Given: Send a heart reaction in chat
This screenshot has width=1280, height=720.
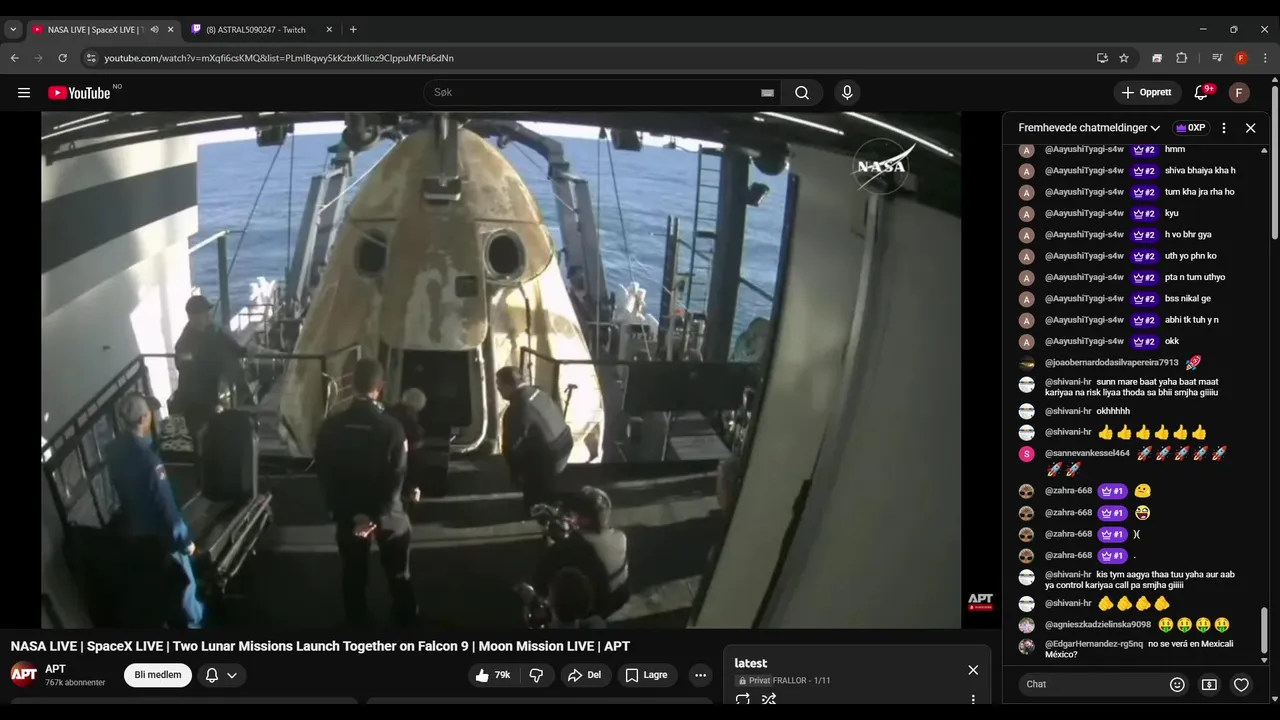Looking at the screenshot, I should tap(1241, 685).
